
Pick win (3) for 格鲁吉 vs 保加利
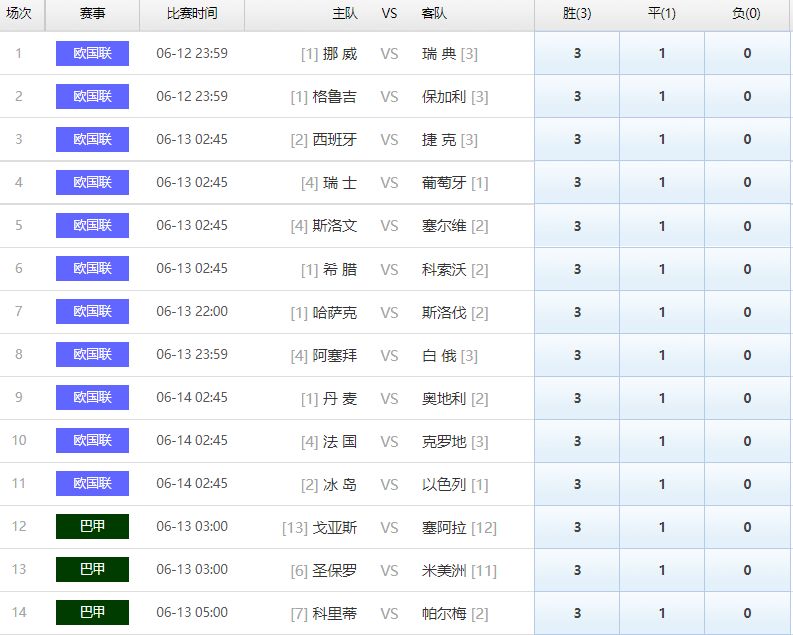577,96
